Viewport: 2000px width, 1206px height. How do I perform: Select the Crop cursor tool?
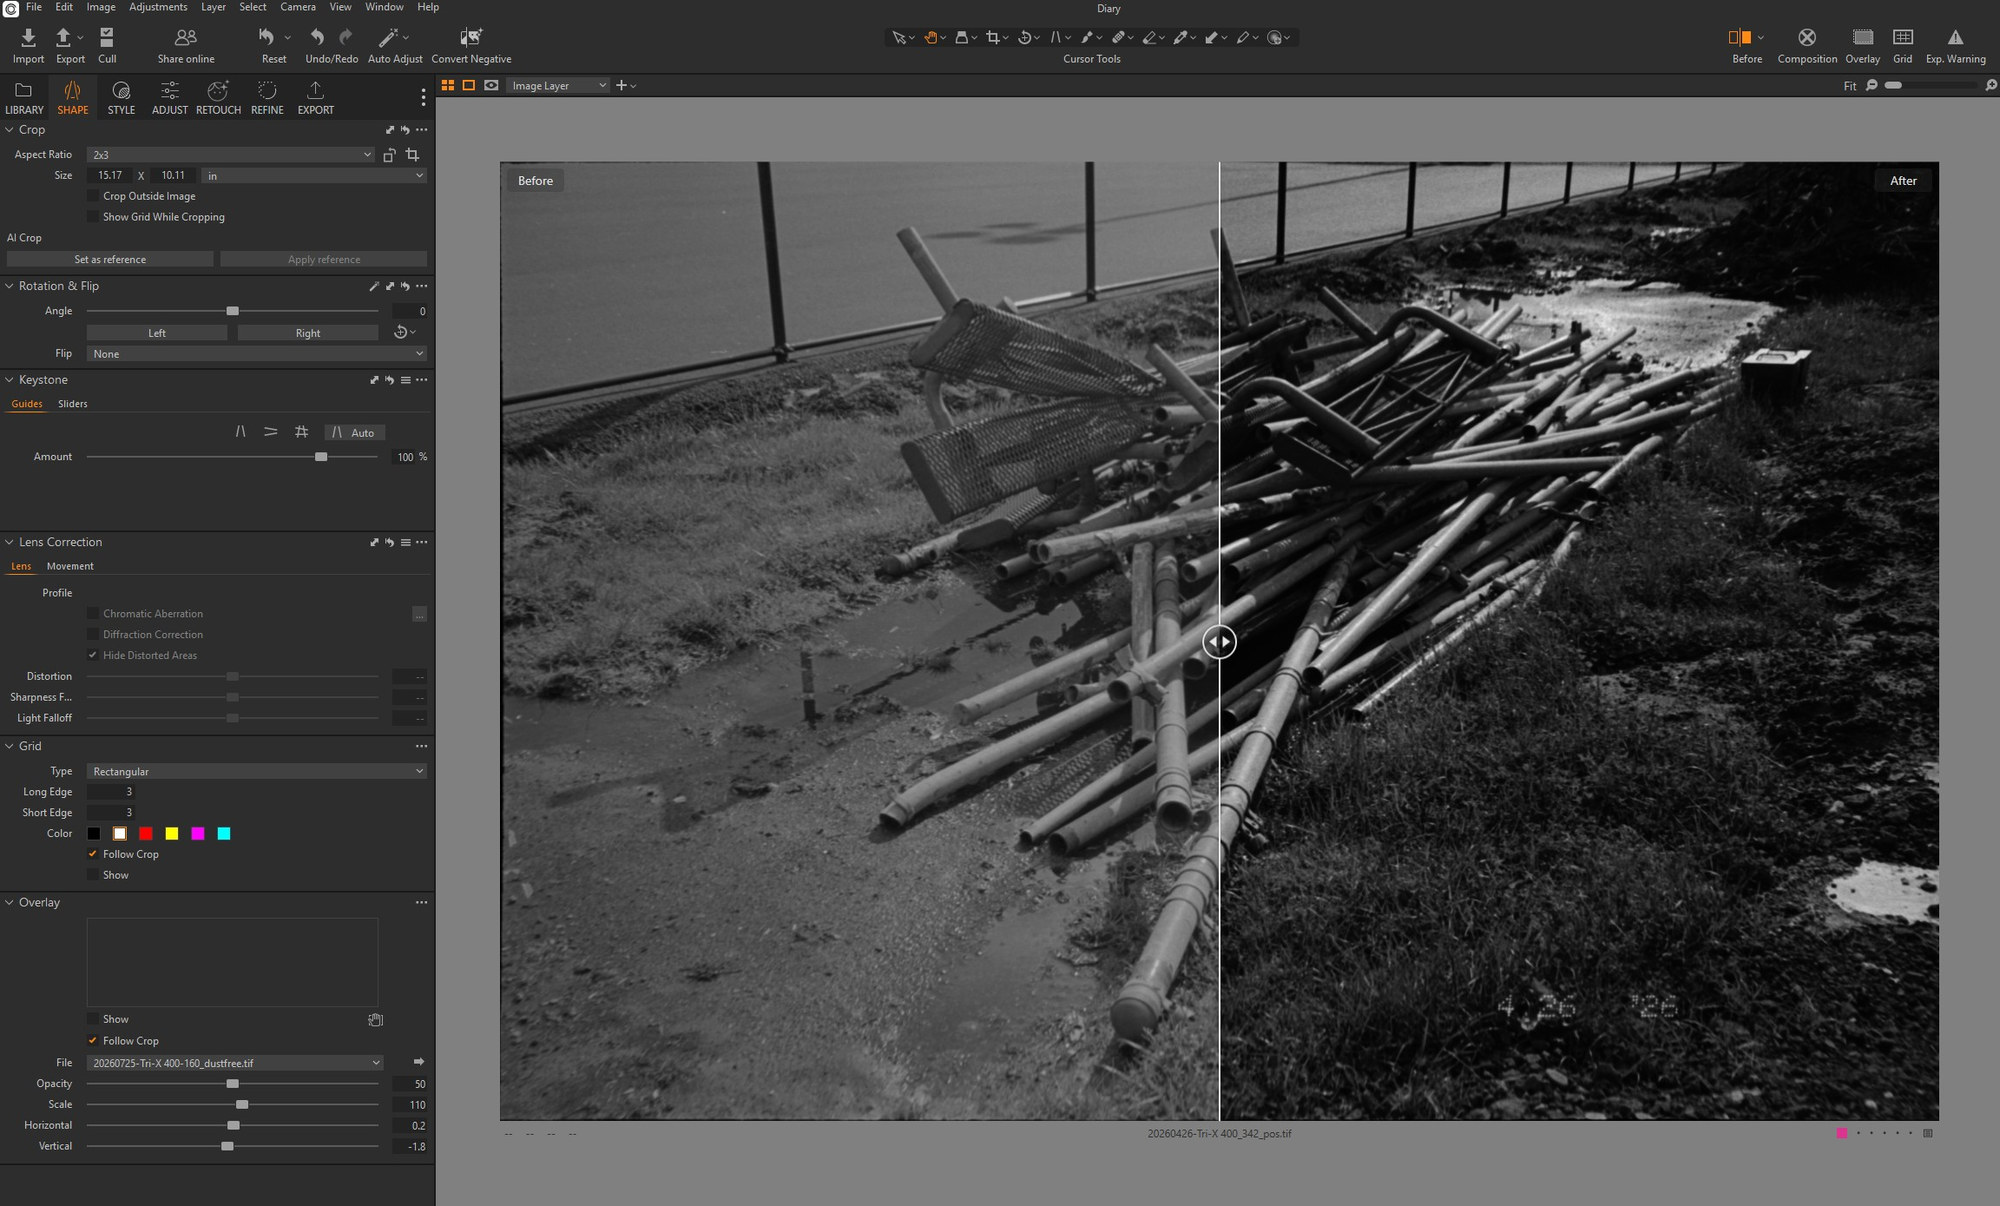pos(992,38)
